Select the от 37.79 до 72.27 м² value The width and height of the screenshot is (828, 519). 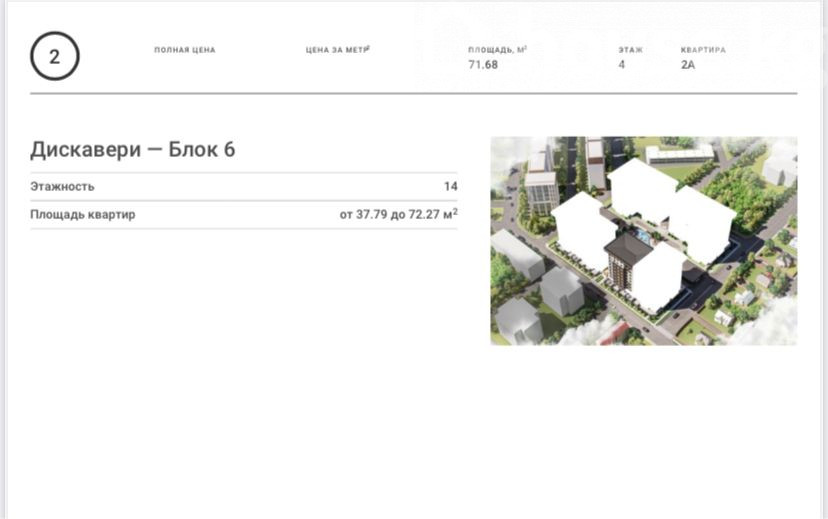398,214
